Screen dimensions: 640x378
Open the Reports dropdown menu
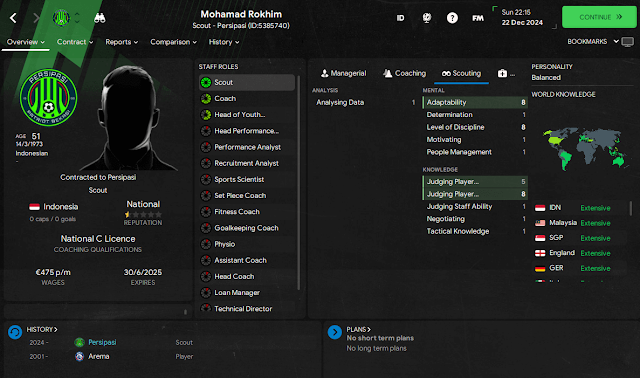(122, 42)
